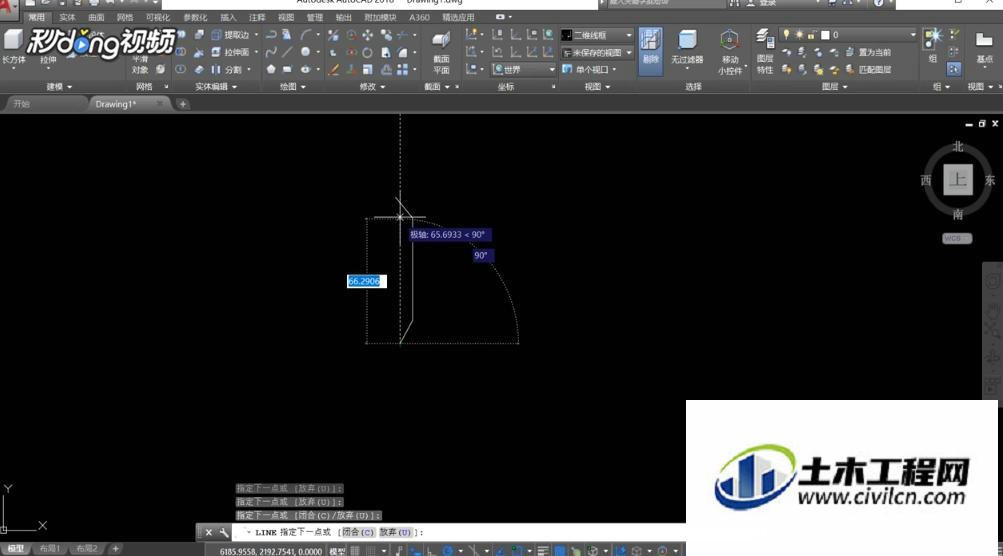Expand the Solid Editing (实体编辑) panel

tap(216, 86)
